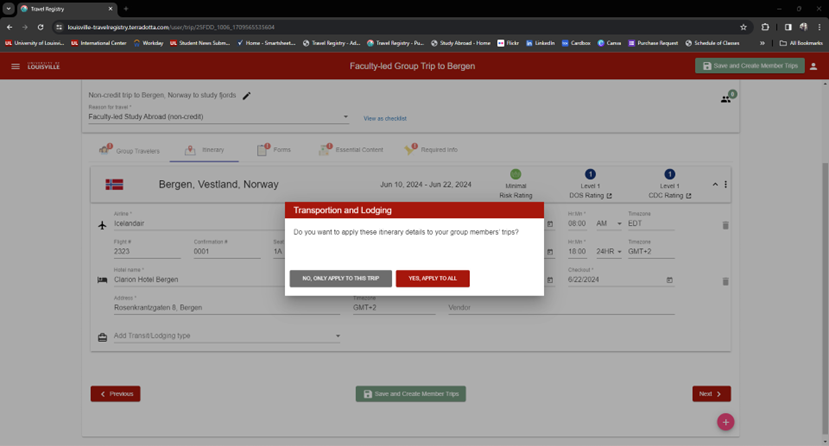
Task: Open the hamburger navigation menu
Action: (x=15, y=66)
